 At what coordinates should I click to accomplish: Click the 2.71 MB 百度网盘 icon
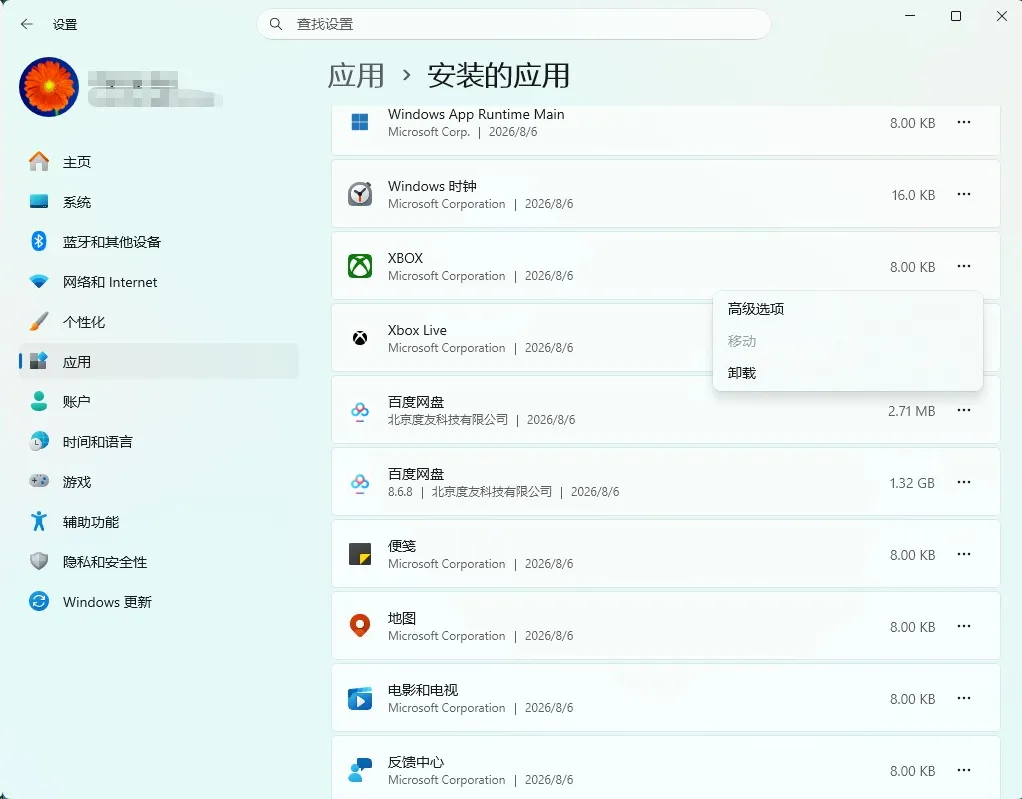pos(360,411)
